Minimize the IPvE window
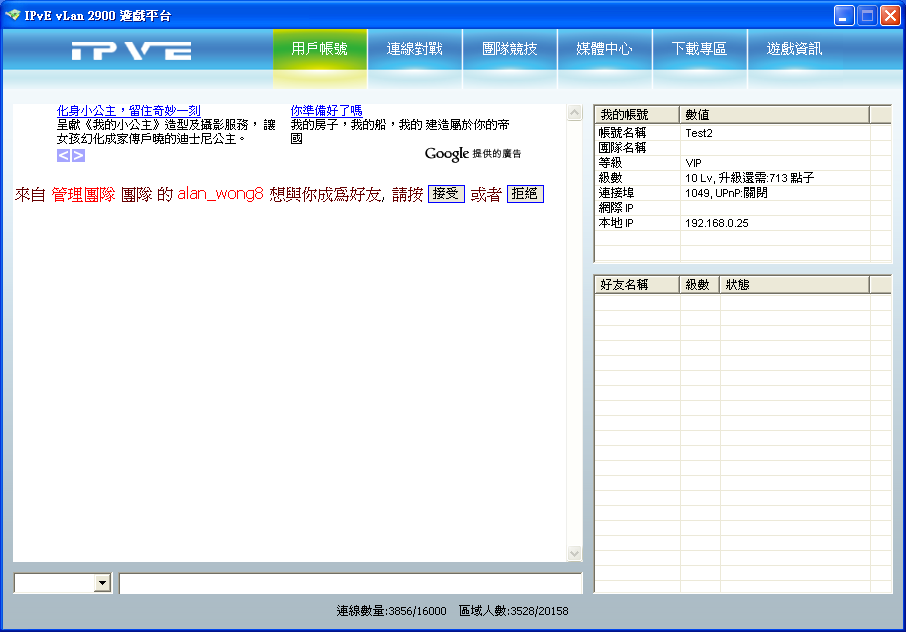Viewport: 906px width, 632px height. click(x=844, y=16)
